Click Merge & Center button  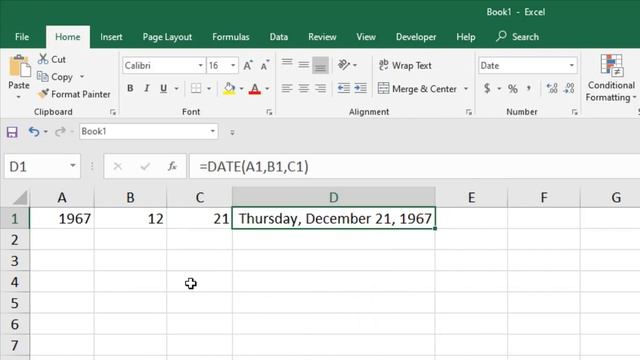click(417, 89)
